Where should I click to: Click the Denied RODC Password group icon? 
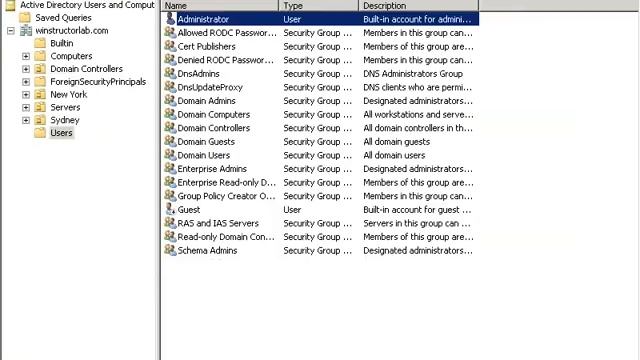click(x=170, y=59)
